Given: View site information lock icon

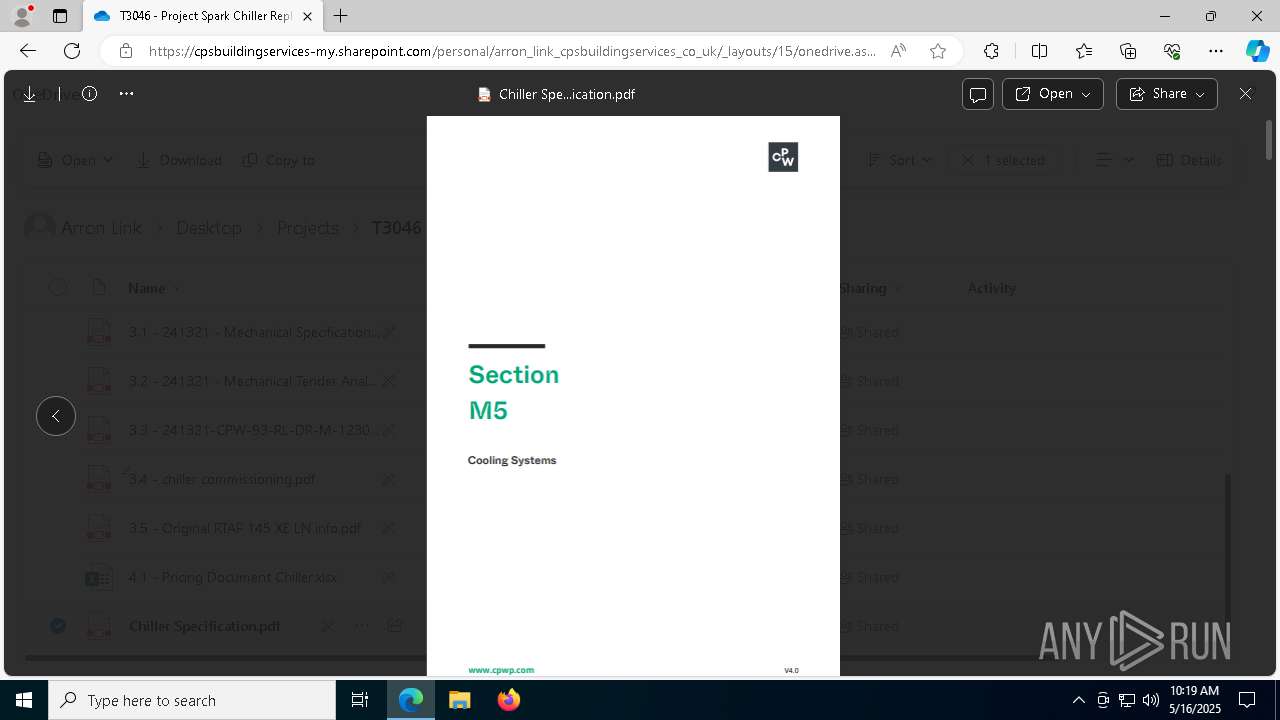Looking at the screenshot, I should [x=126, y=51].
